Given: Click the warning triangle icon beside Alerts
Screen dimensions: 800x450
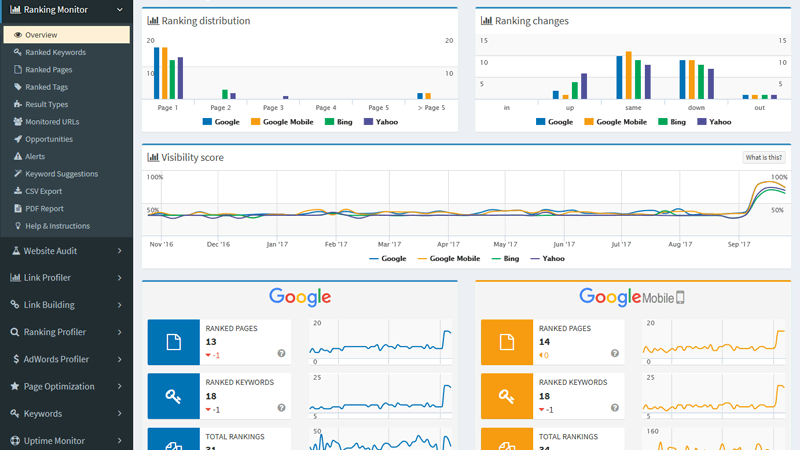Looking at the screenshot, I should 18,156.
